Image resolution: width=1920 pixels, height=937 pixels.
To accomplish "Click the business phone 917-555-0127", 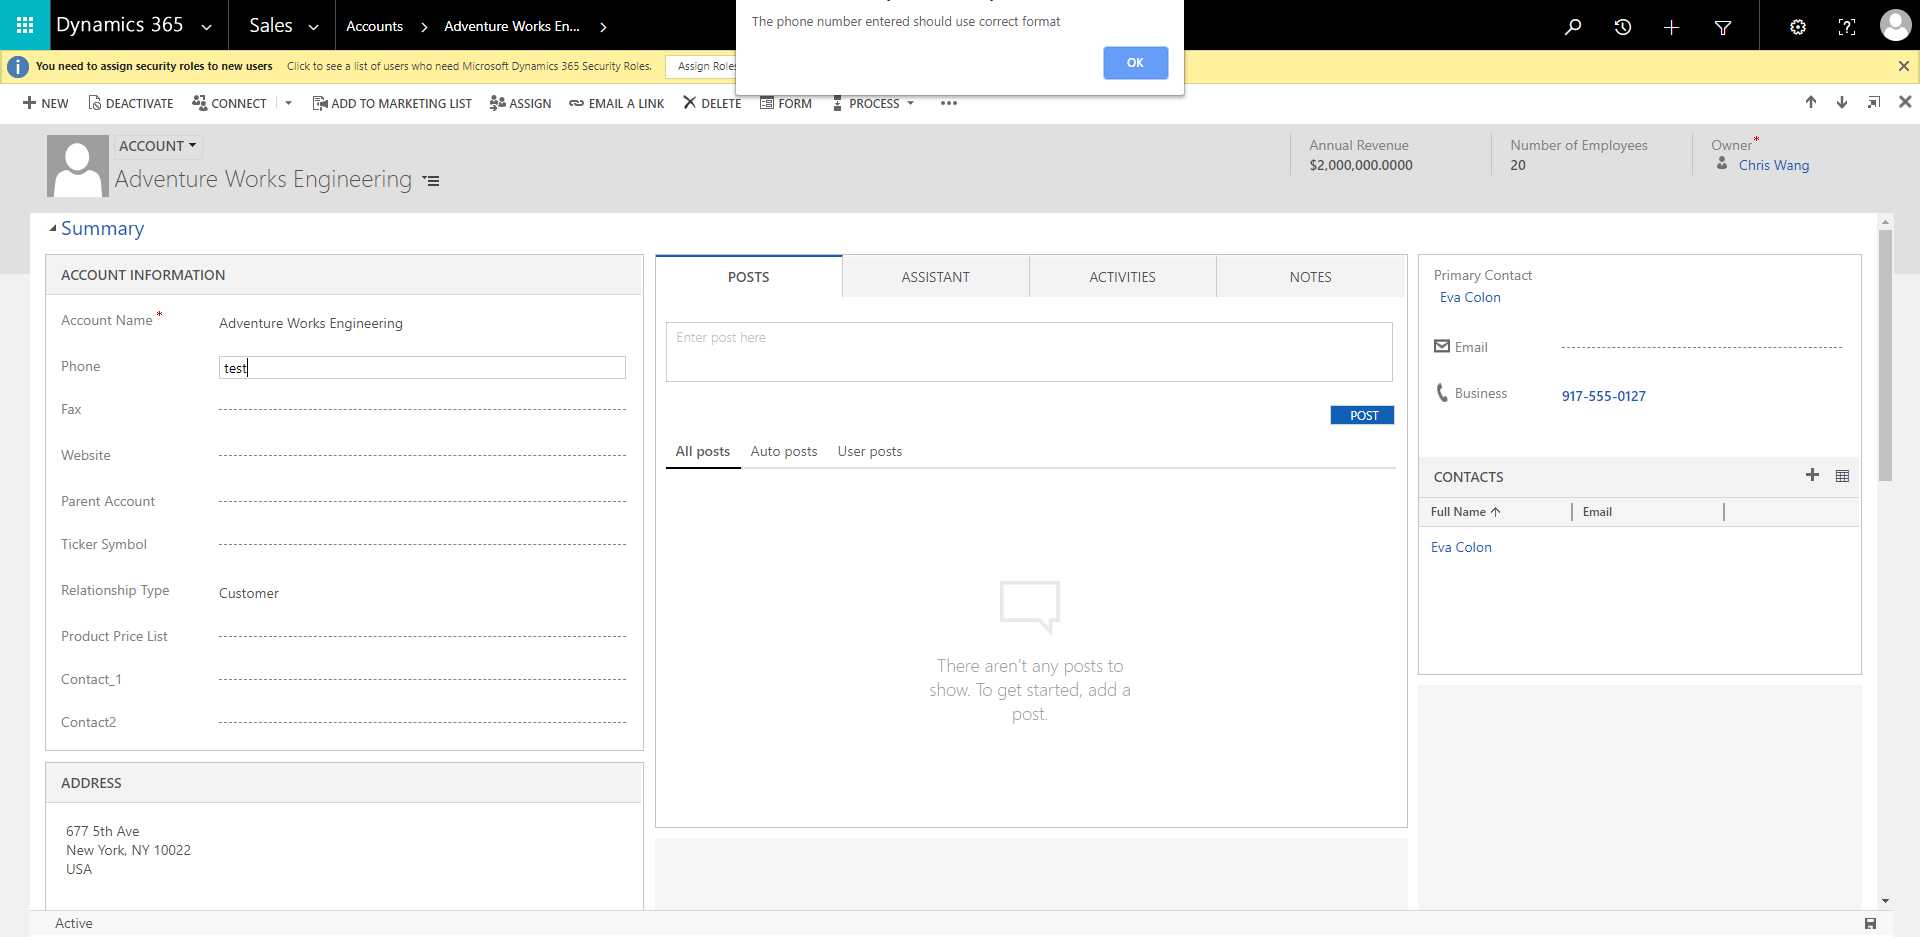I will click(1604, 396).
